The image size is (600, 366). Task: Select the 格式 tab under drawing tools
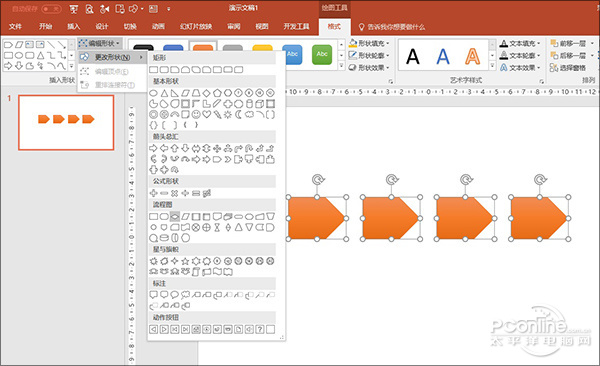click(x=334, y=26)
